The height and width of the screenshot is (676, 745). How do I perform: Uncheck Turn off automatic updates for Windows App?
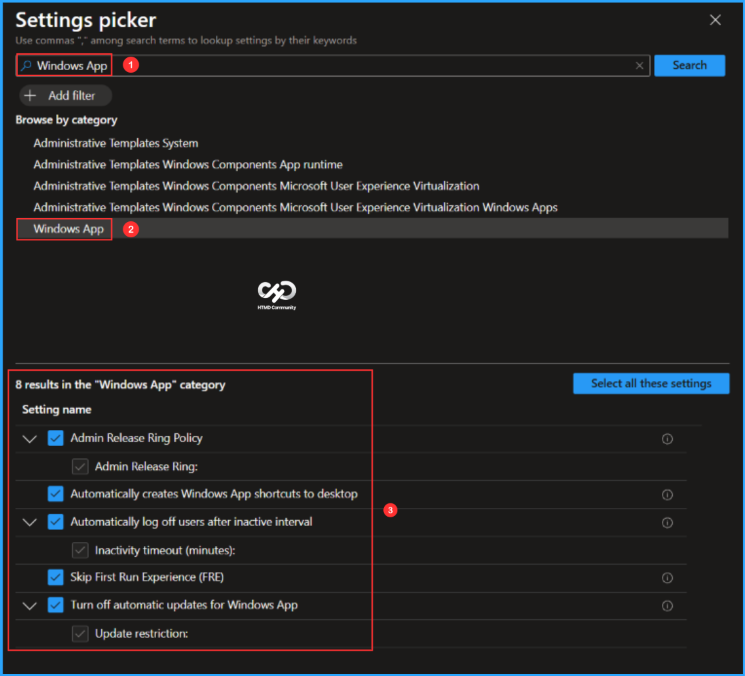coord(56,605)
